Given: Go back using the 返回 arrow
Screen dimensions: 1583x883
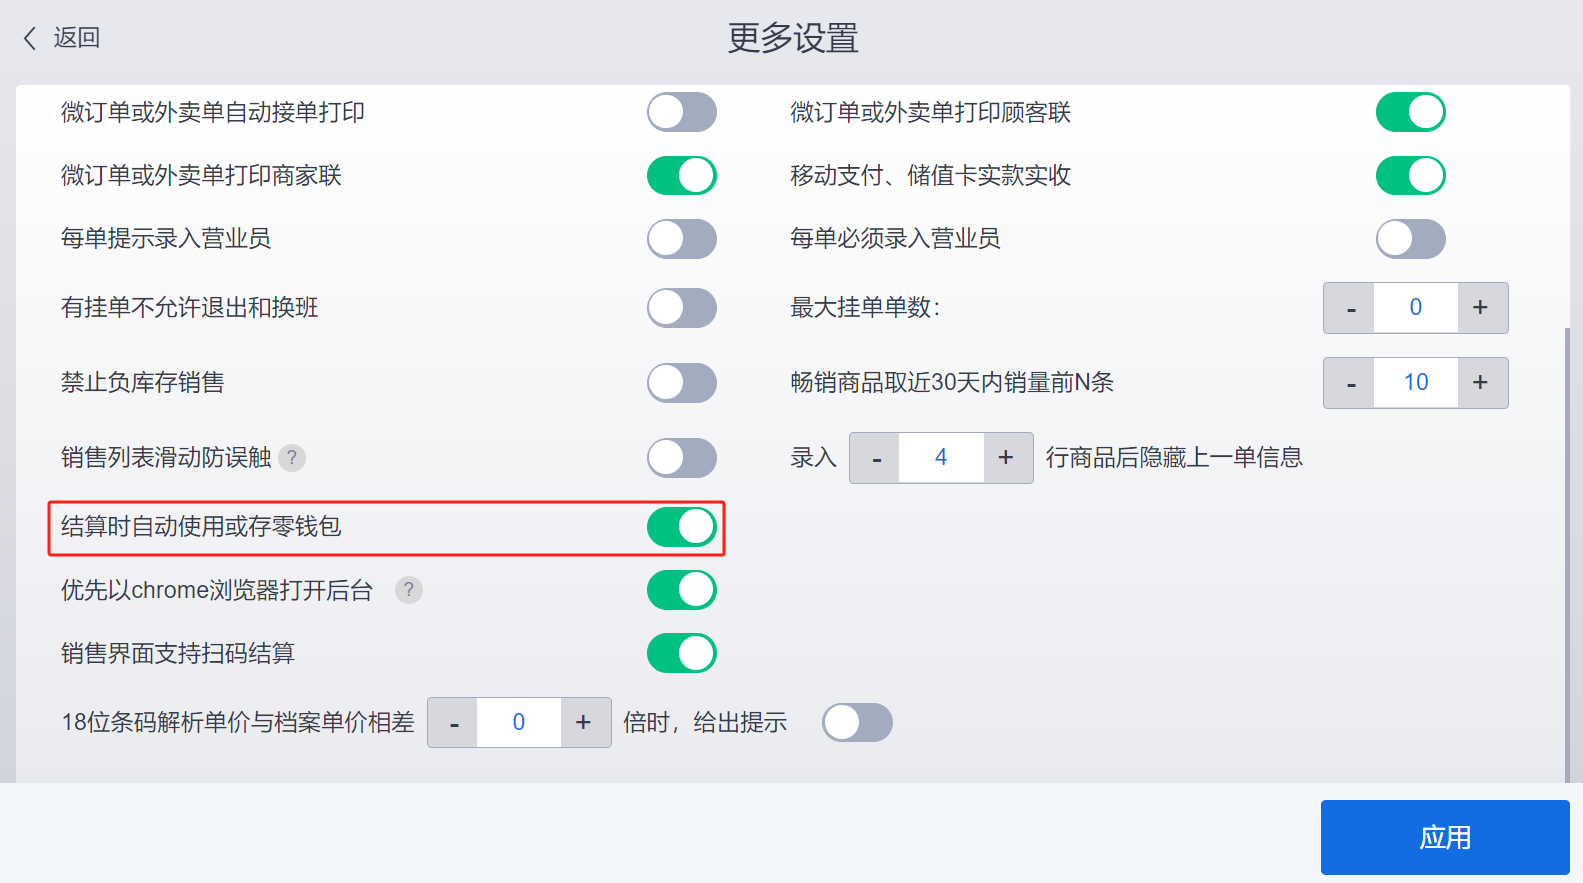Looking at the screenshot, I should coord(61,38).
